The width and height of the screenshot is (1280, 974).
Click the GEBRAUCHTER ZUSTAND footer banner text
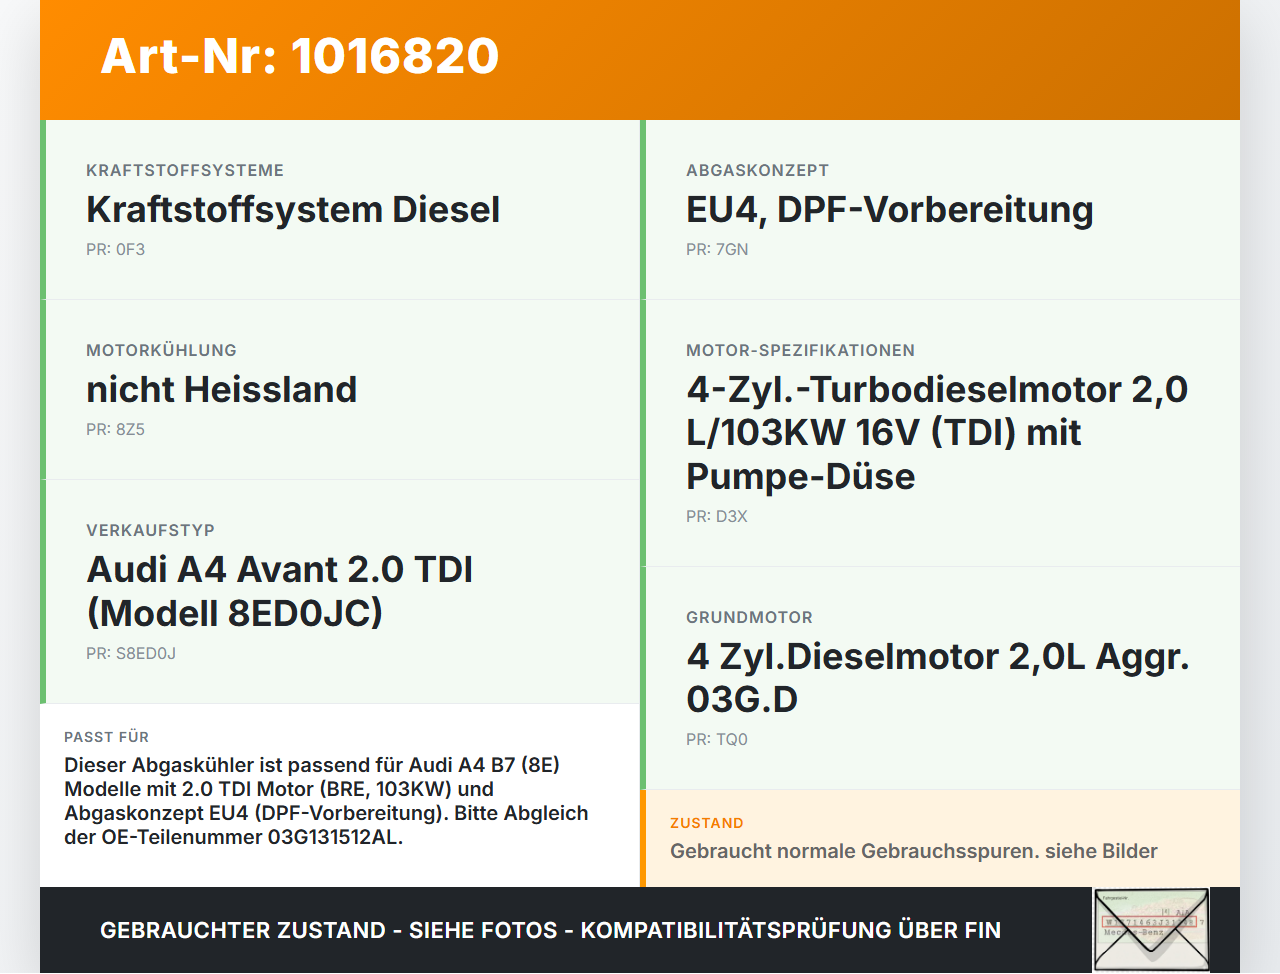[550, 930]
